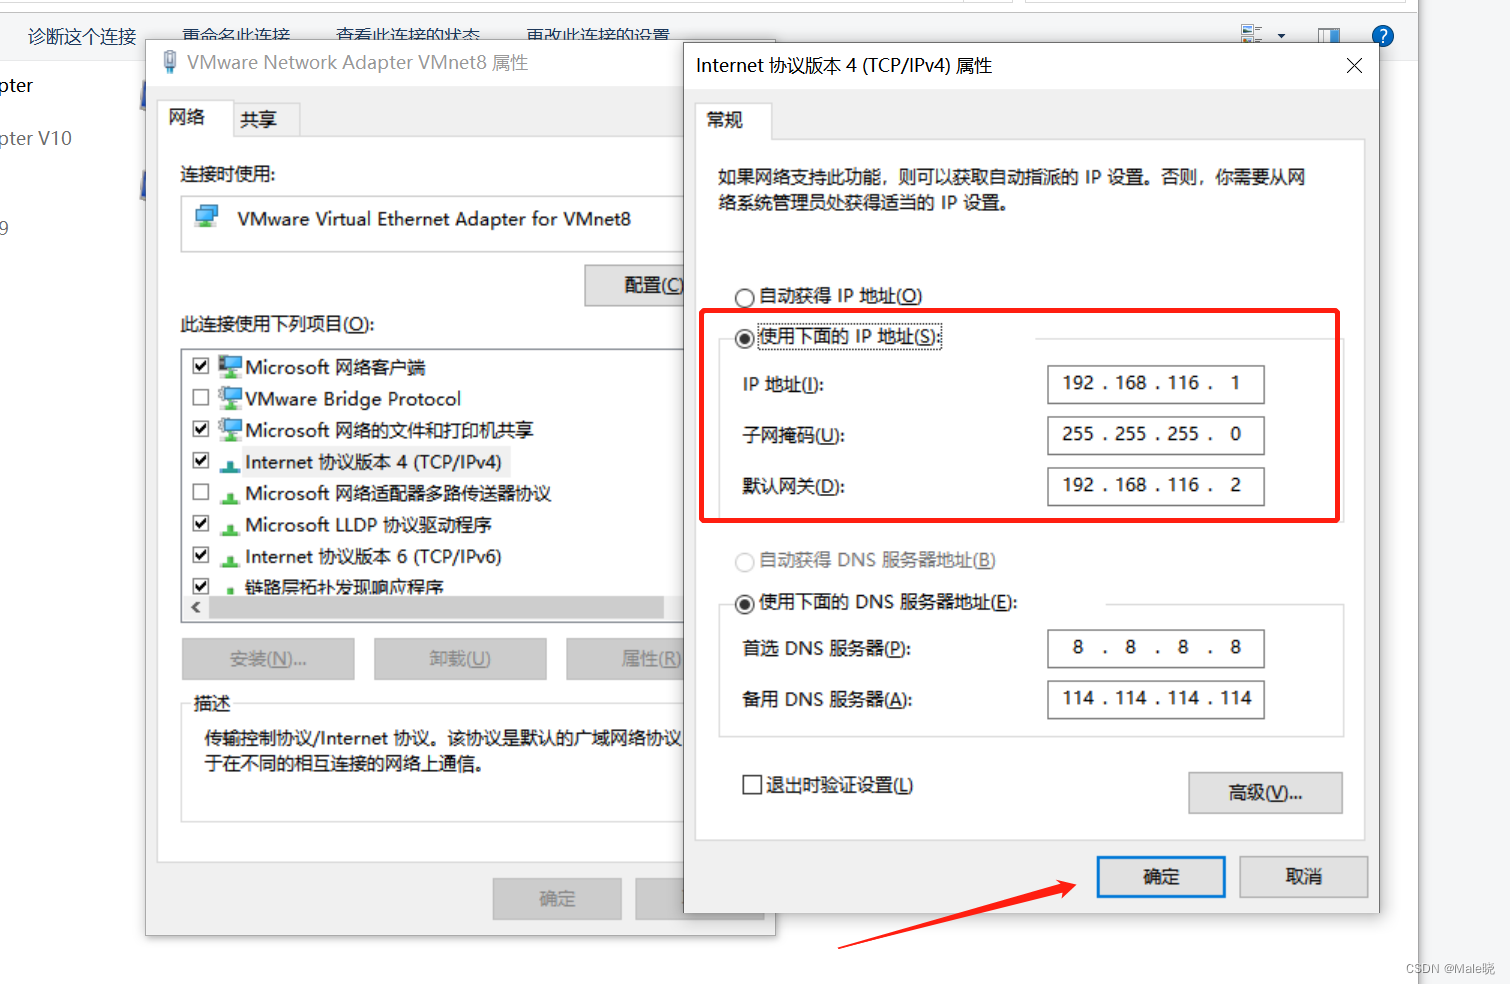Click the Microsoft 网络客户端 adapter icon
Viewport: 1510px width, 984px height.
click(x=229, y=365)
